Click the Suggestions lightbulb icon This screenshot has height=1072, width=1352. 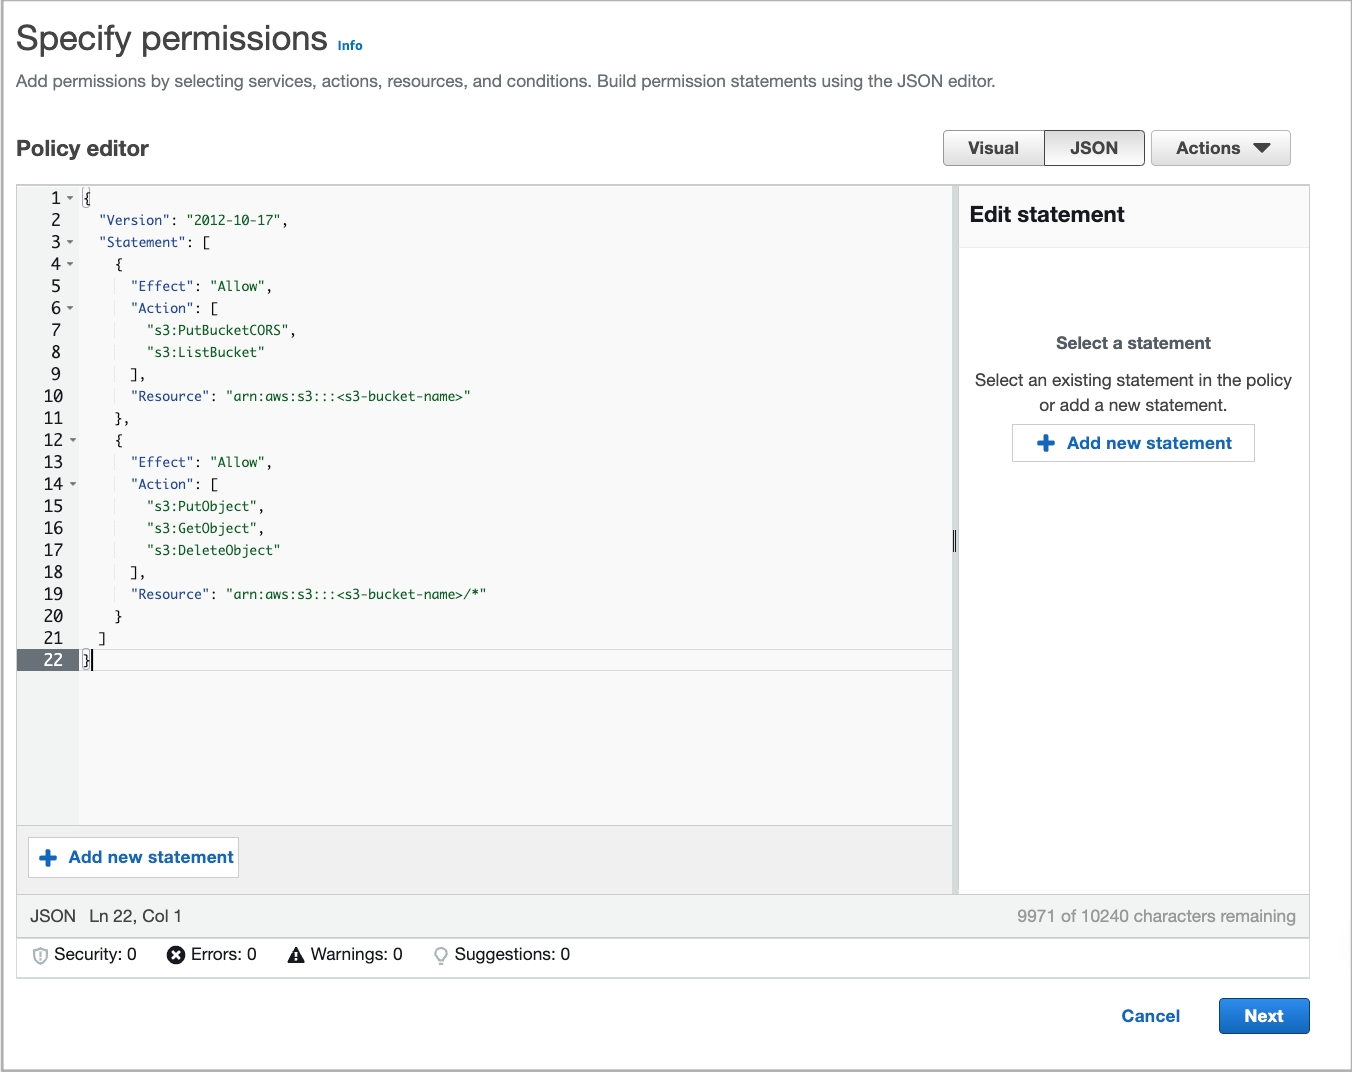441,955
